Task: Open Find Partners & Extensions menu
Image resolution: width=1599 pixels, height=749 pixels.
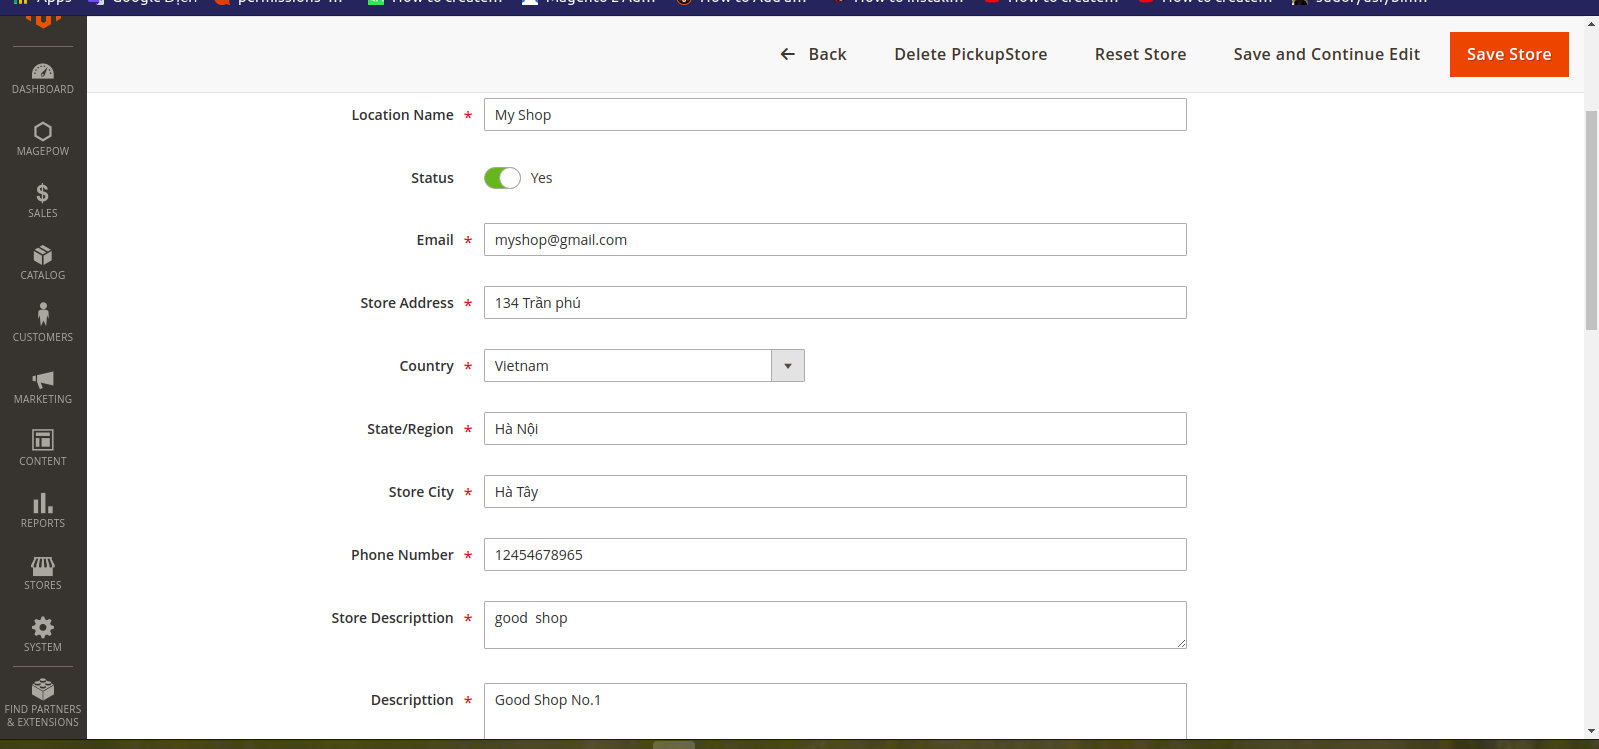Action: click(43, 702)
